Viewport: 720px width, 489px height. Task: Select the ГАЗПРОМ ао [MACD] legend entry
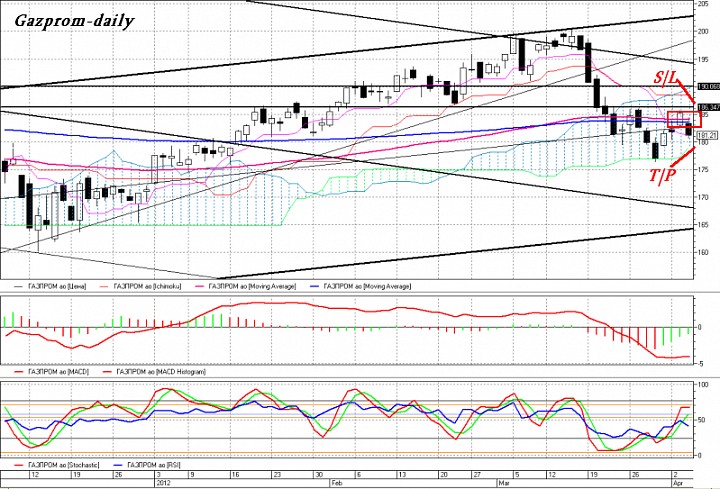tap(51, 371)
